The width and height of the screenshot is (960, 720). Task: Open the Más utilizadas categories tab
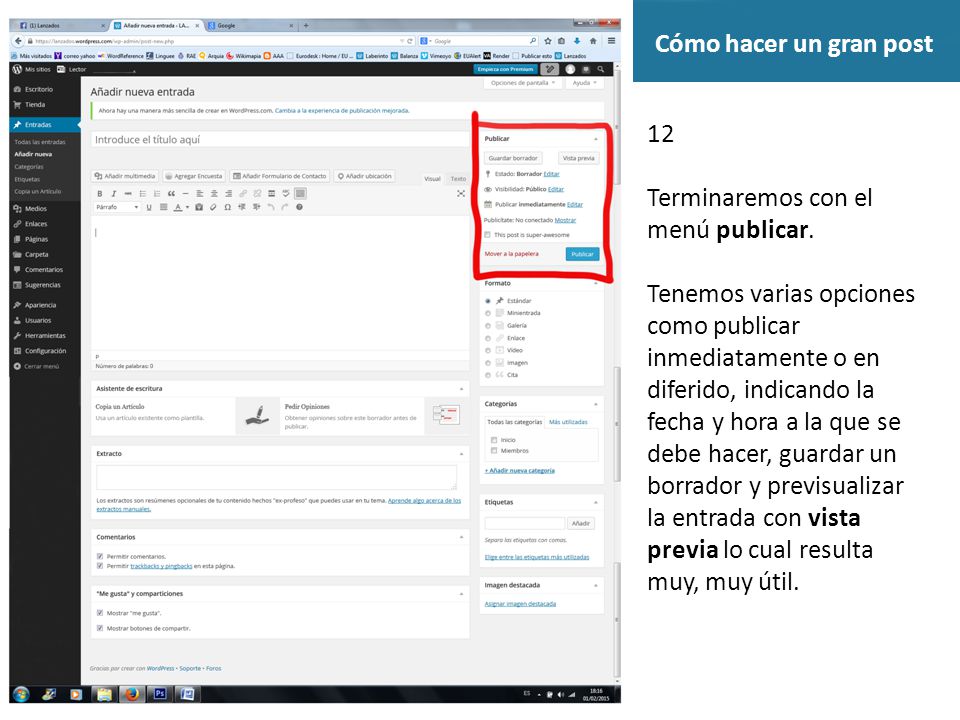point(568,422)
